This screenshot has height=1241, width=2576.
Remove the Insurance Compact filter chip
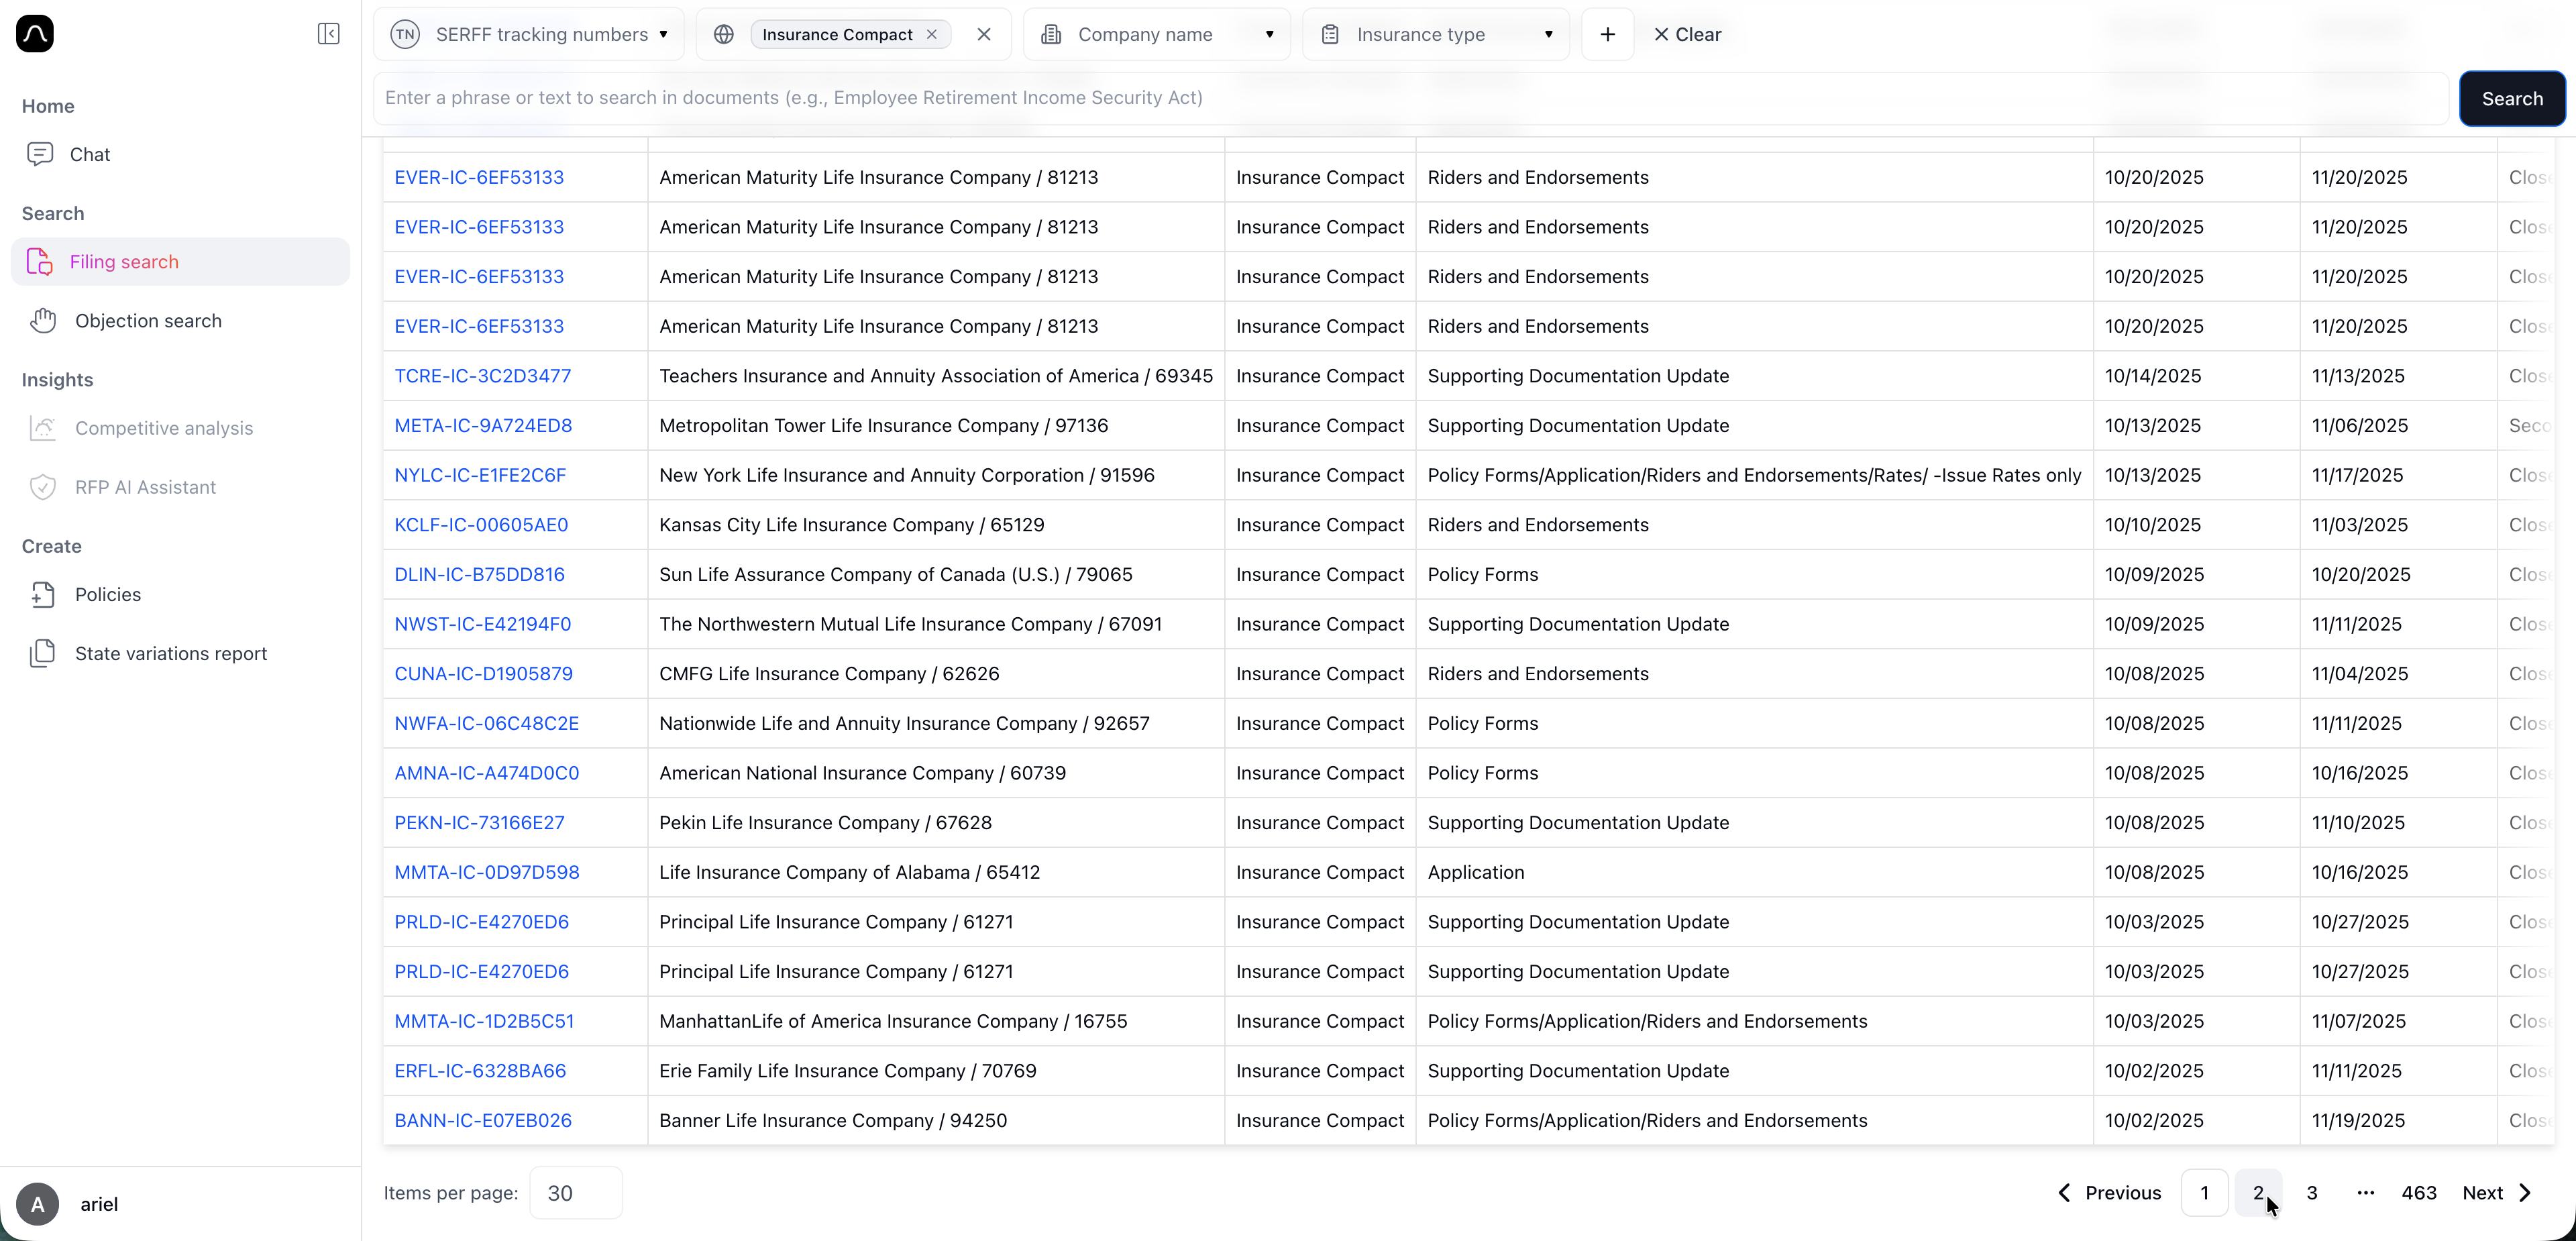coord(932,34)
